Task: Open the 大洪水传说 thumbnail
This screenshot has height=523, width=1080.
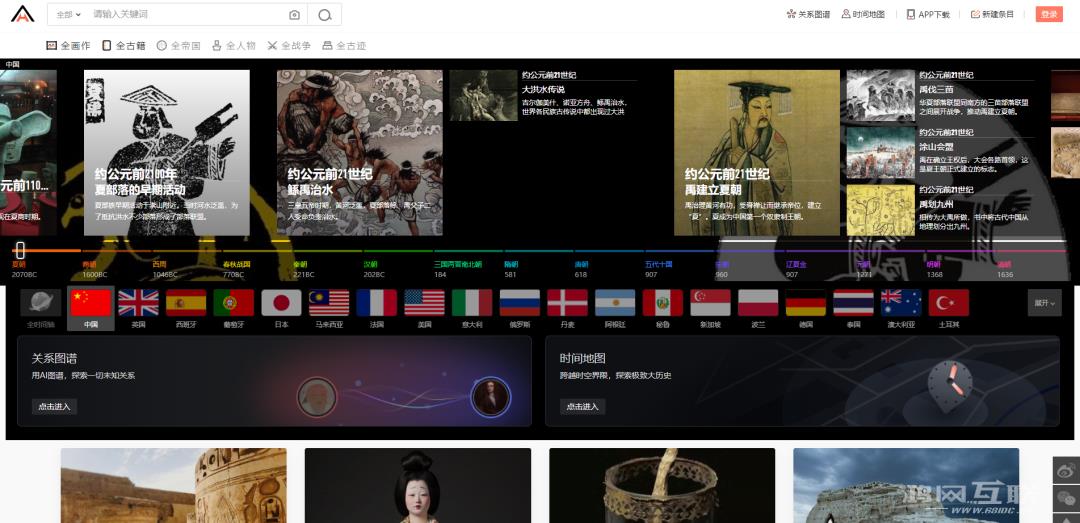Action: pos(484,96)
